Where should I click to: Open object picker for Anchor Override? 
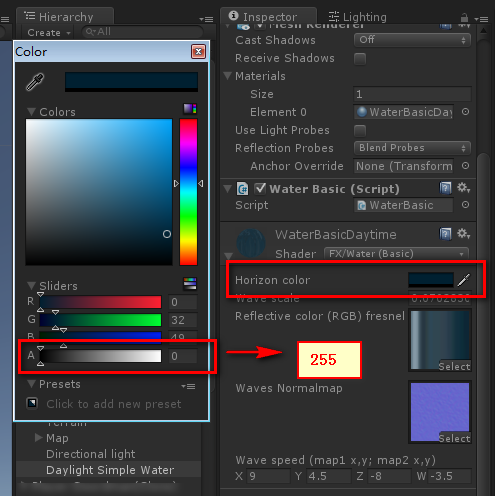tap(465, 166)
